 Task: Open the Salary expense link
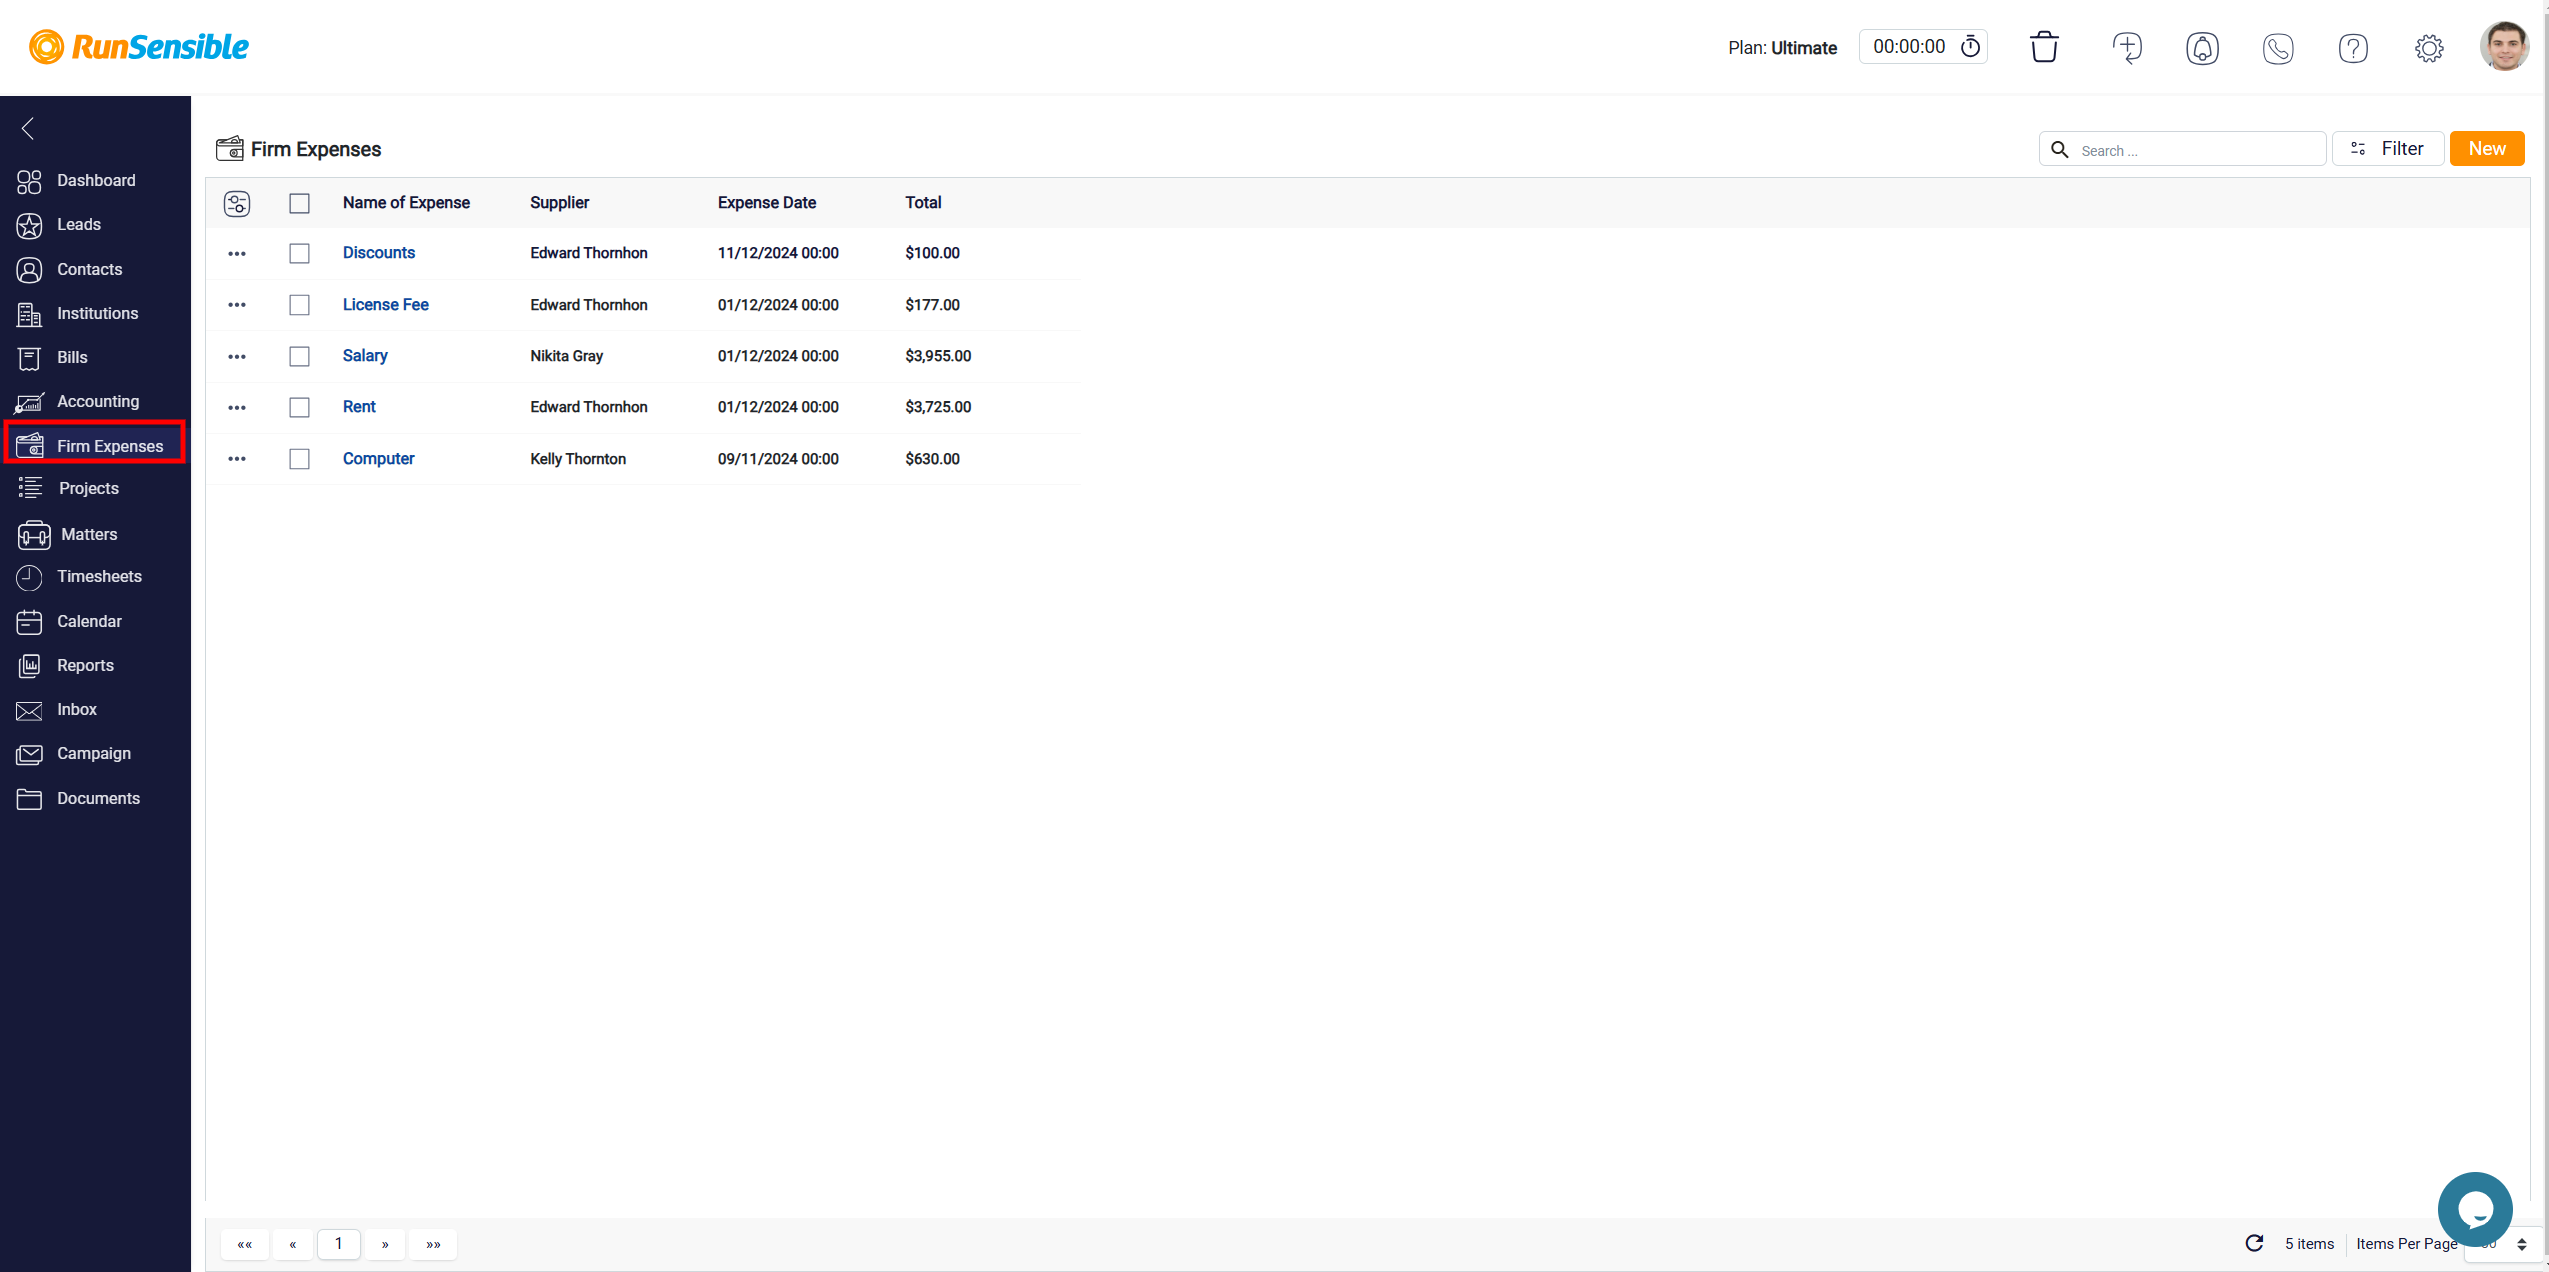364,355
